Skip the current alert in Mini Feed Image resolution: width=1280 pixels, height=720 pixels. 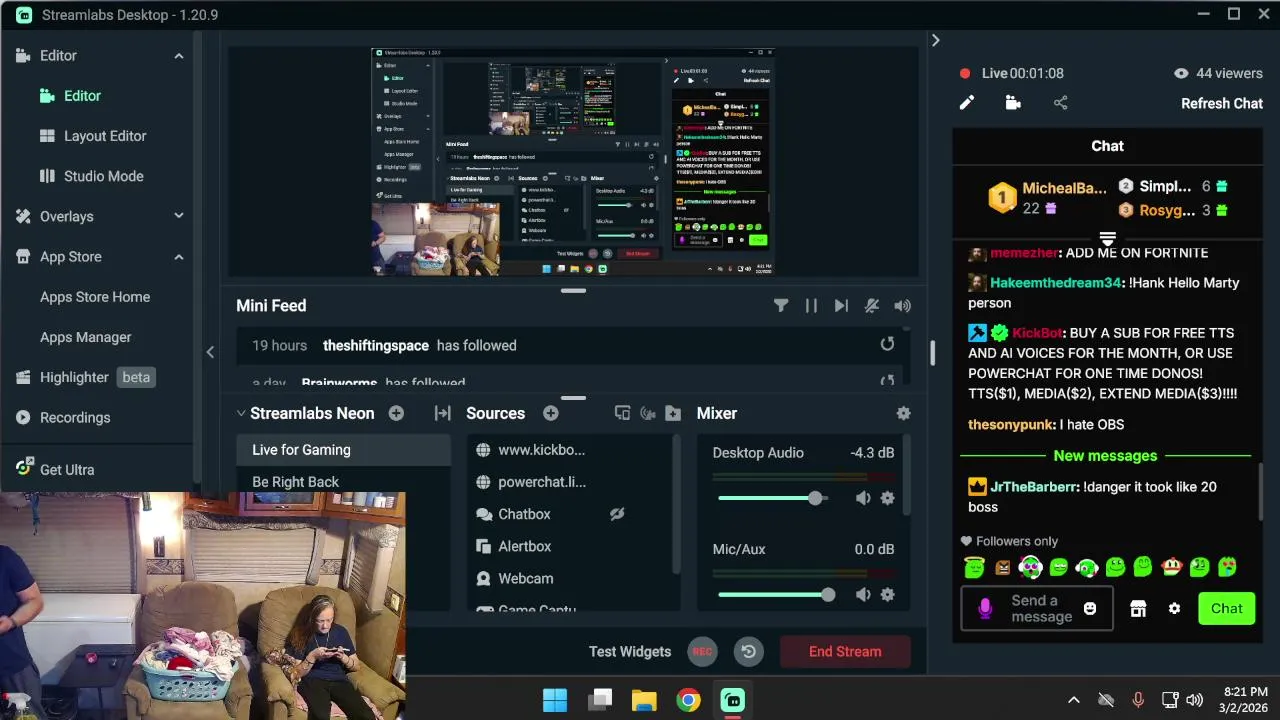[841, 306]
